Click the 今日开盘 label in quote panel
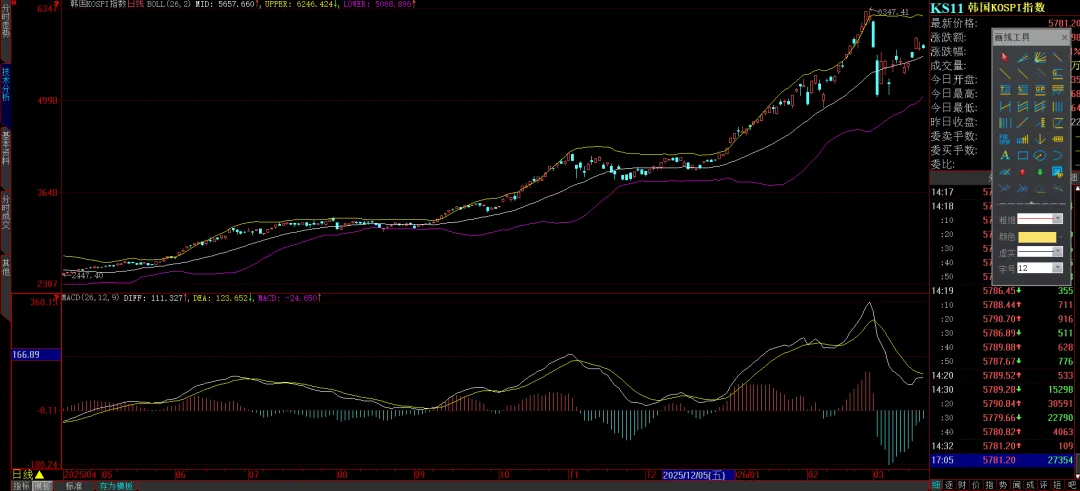The image size is (1080, 491). click(953, 80)
